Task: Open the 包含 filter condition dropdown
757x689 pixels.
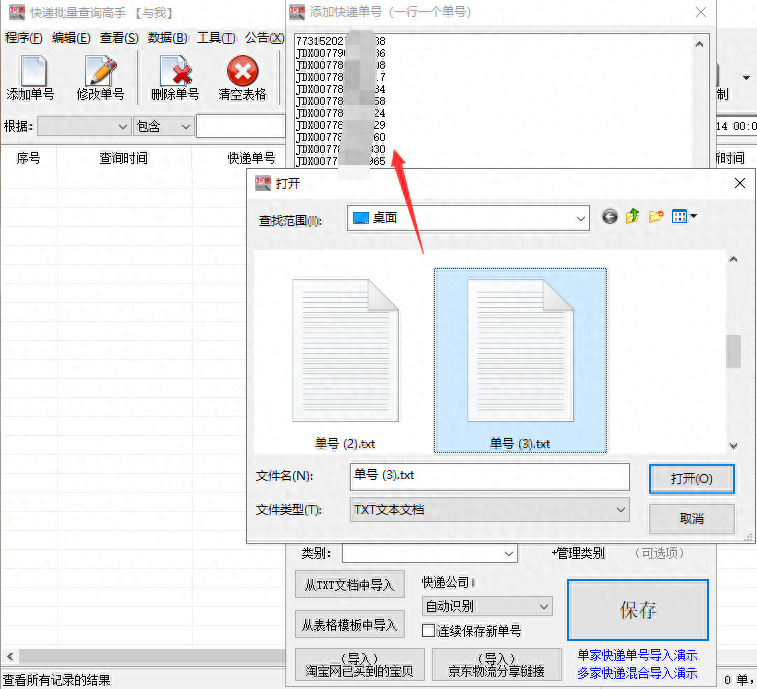Action: [184, 126]
